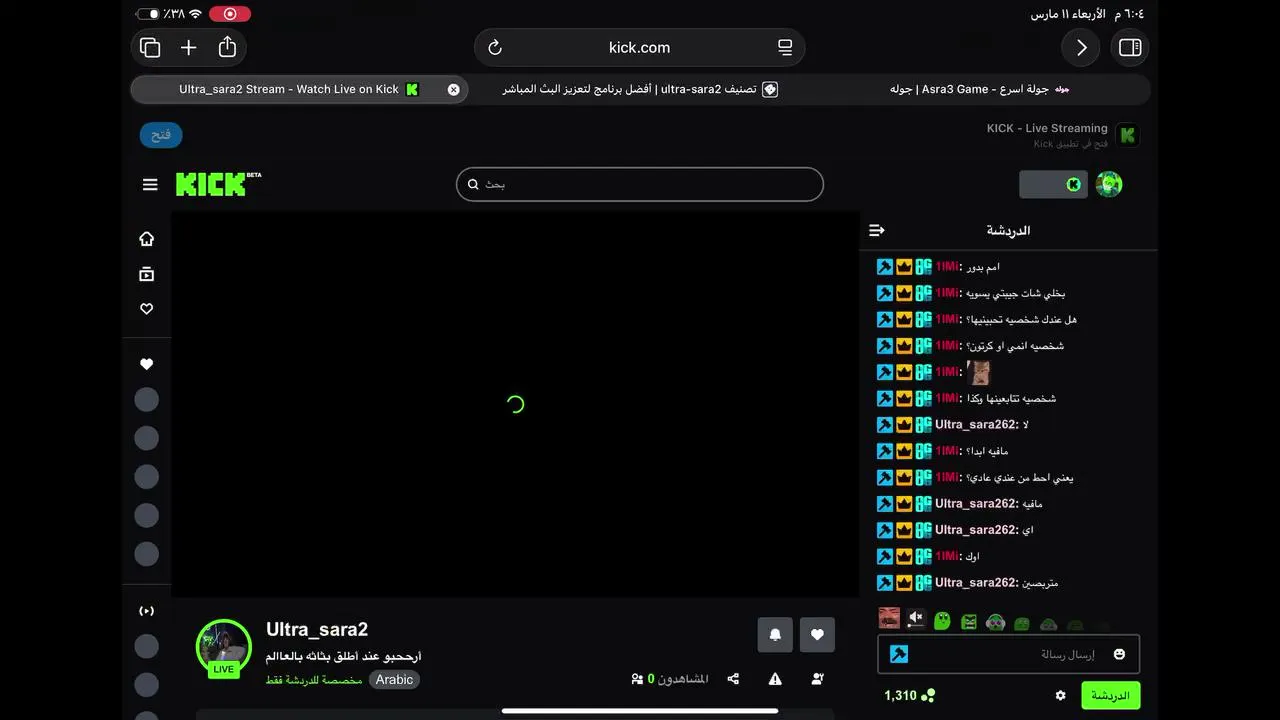Go to Home in the sidebar
Image resolution: width=1280 pixels, height=720 pixels.
click(x=147, y=238)
